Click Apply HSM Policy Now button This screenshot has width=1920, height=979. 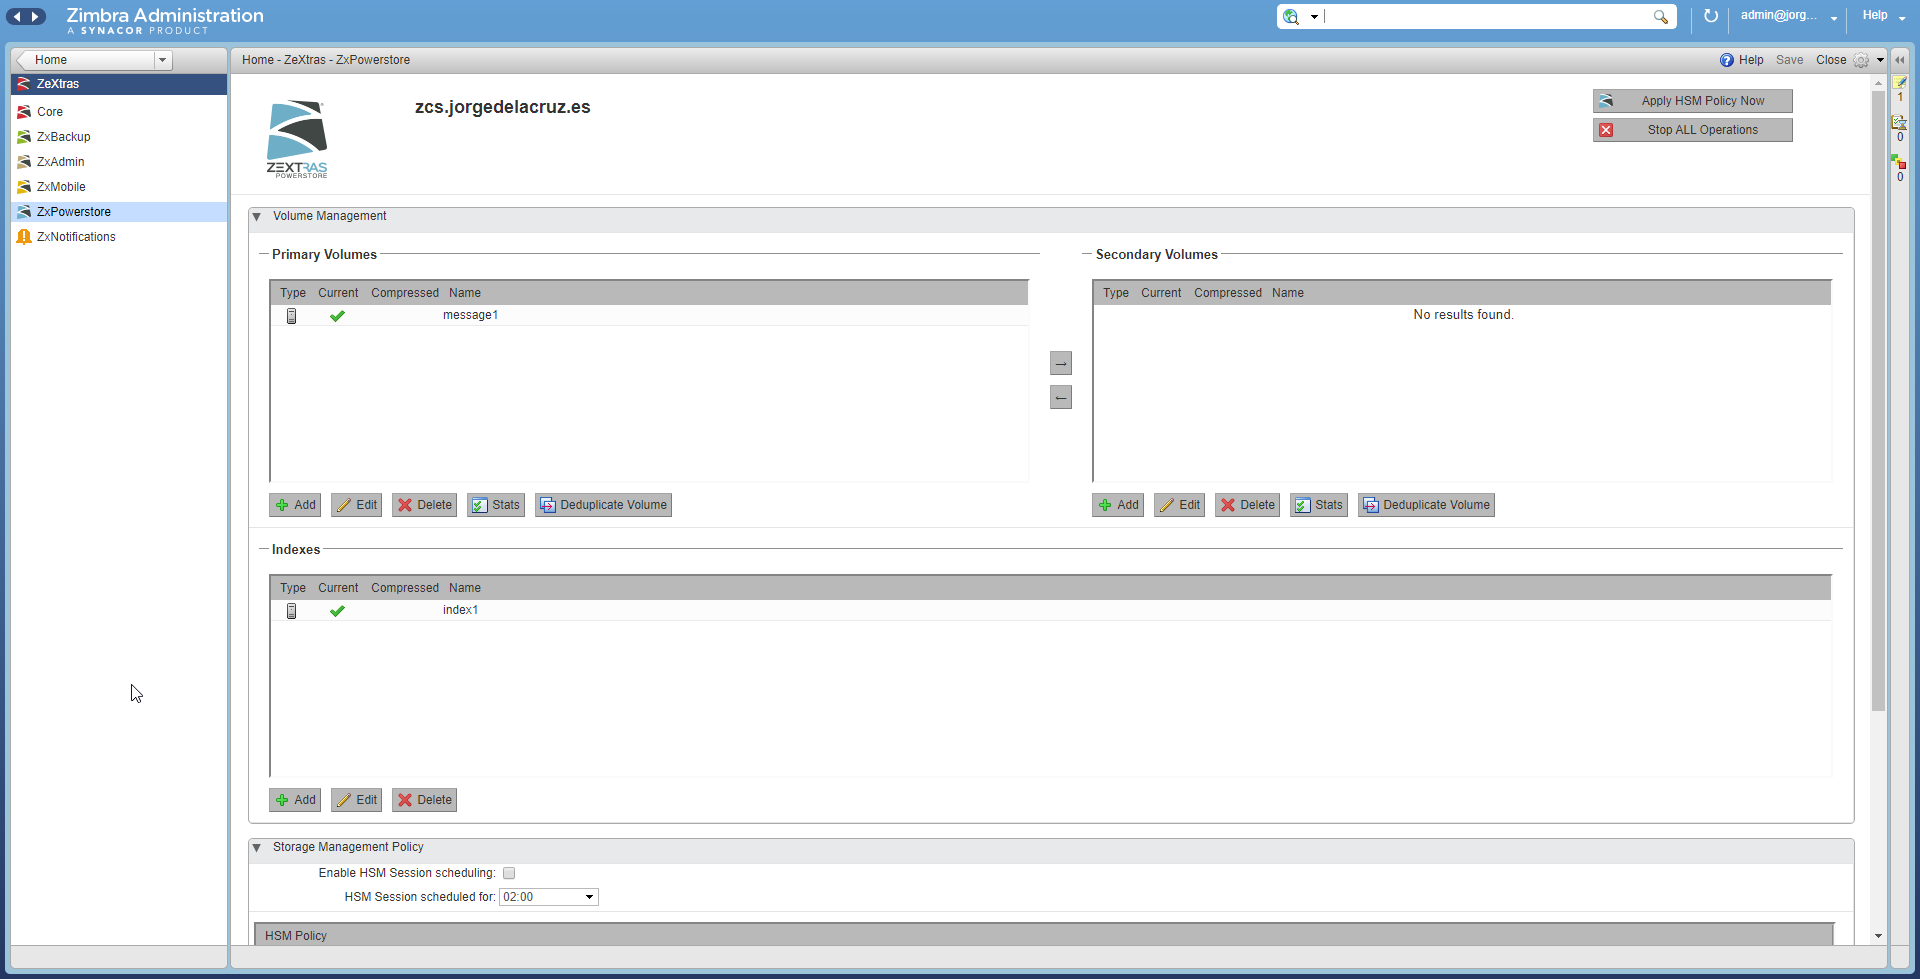[x=1692, y=101]
